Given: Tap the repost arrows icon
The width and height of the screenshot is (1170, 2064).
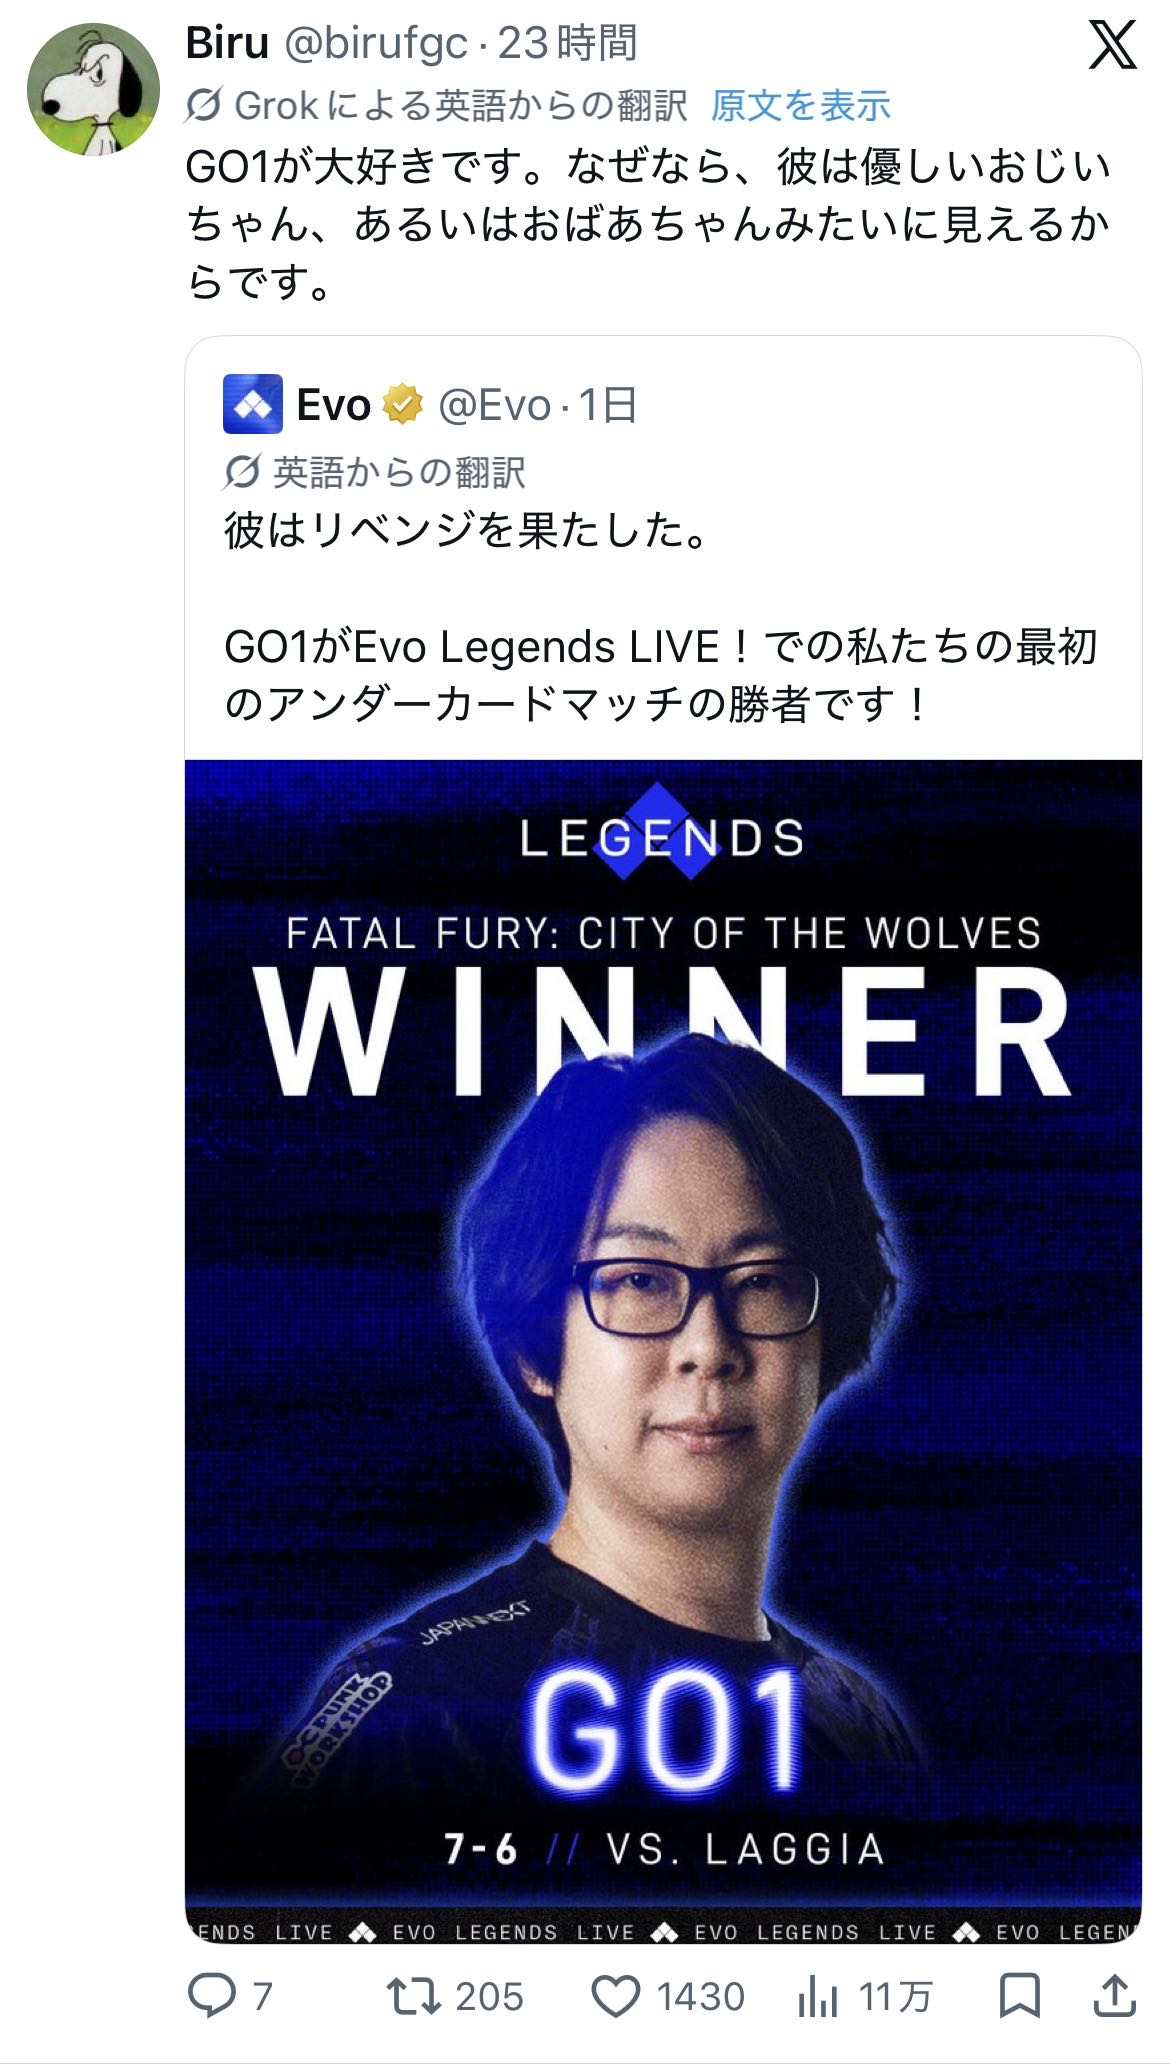Looking at the screenshot, I should 414,1996.
